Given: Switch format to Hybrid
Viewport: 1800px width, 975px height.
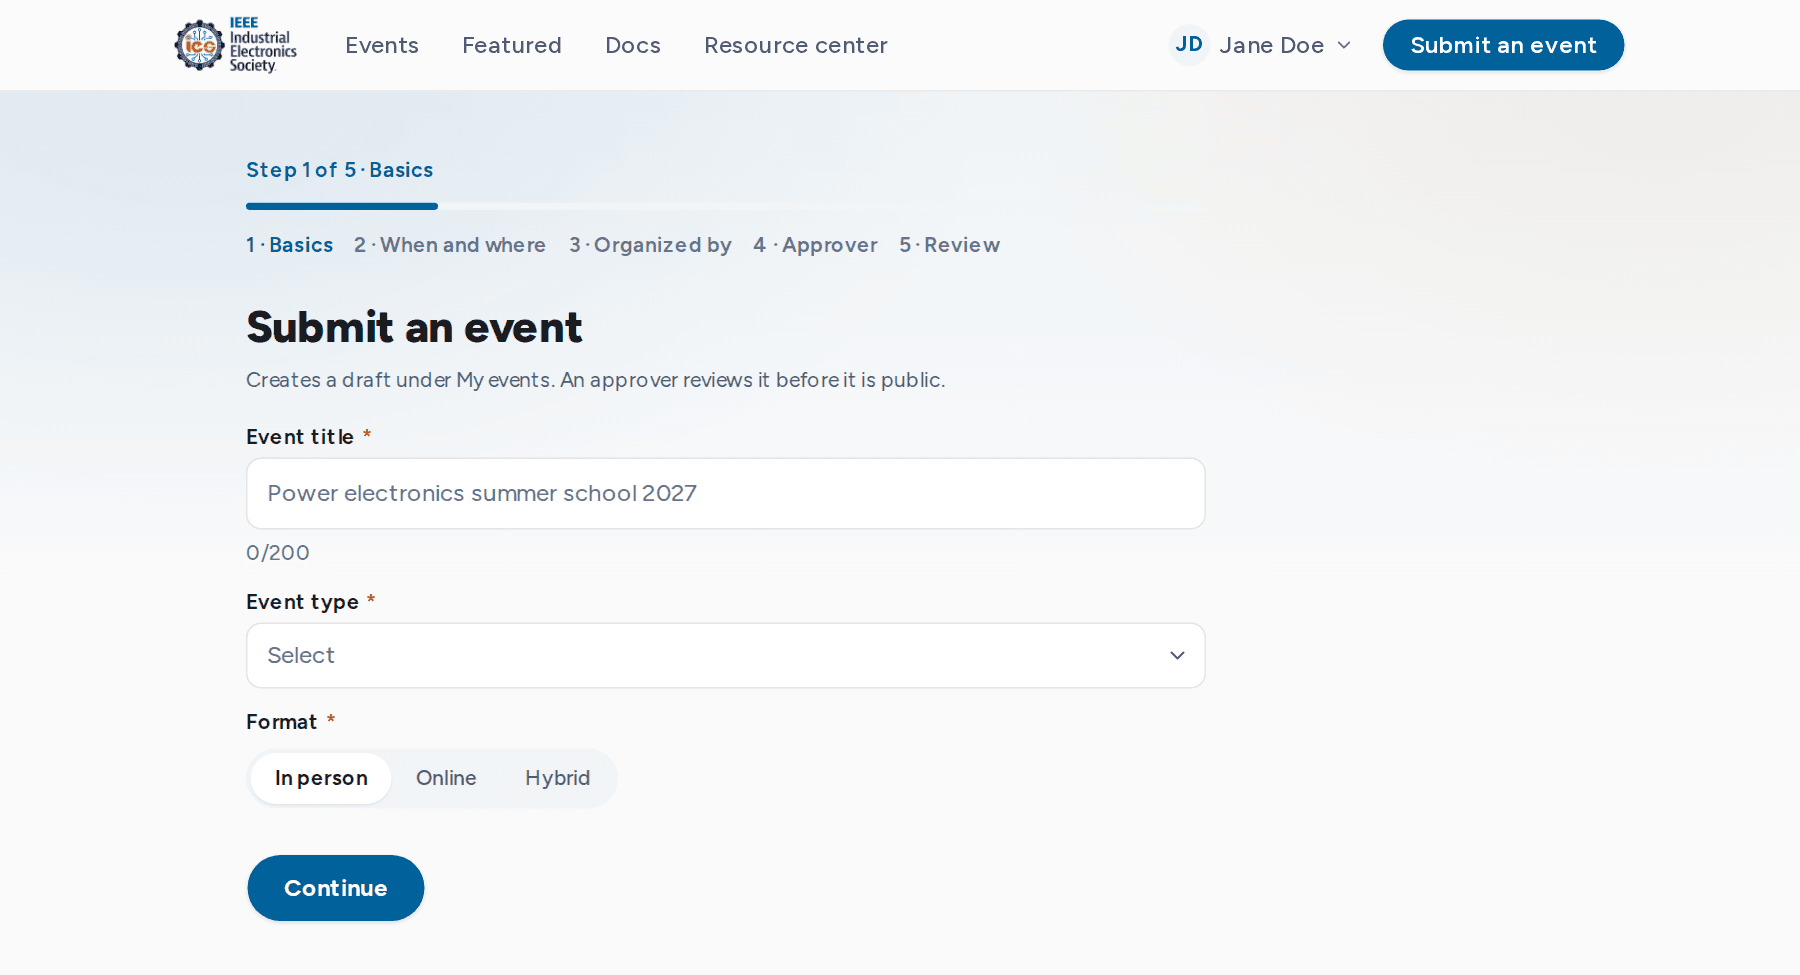Looking at the screenshot, I should [x=558, y=778].
